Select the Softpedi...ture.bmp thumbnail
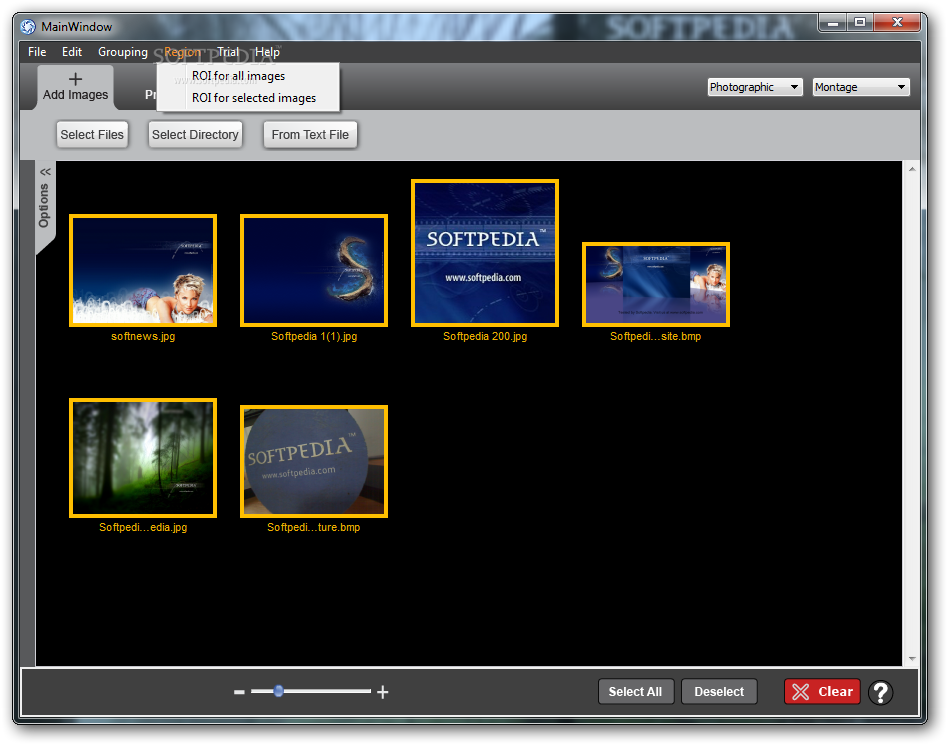The width and height of the screenshot is (948, 745). tap(314, 461)
